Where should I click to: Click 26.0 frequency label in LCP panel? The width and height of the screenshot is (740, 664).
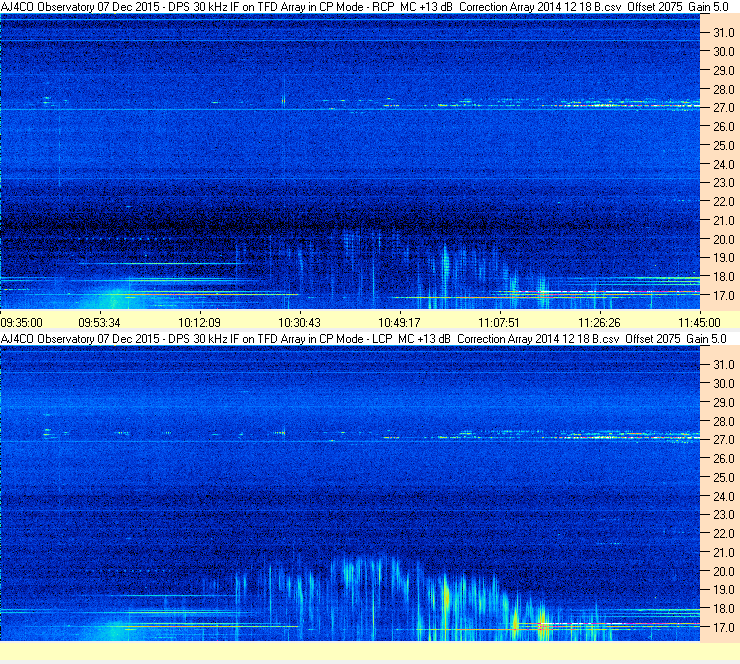723,459
